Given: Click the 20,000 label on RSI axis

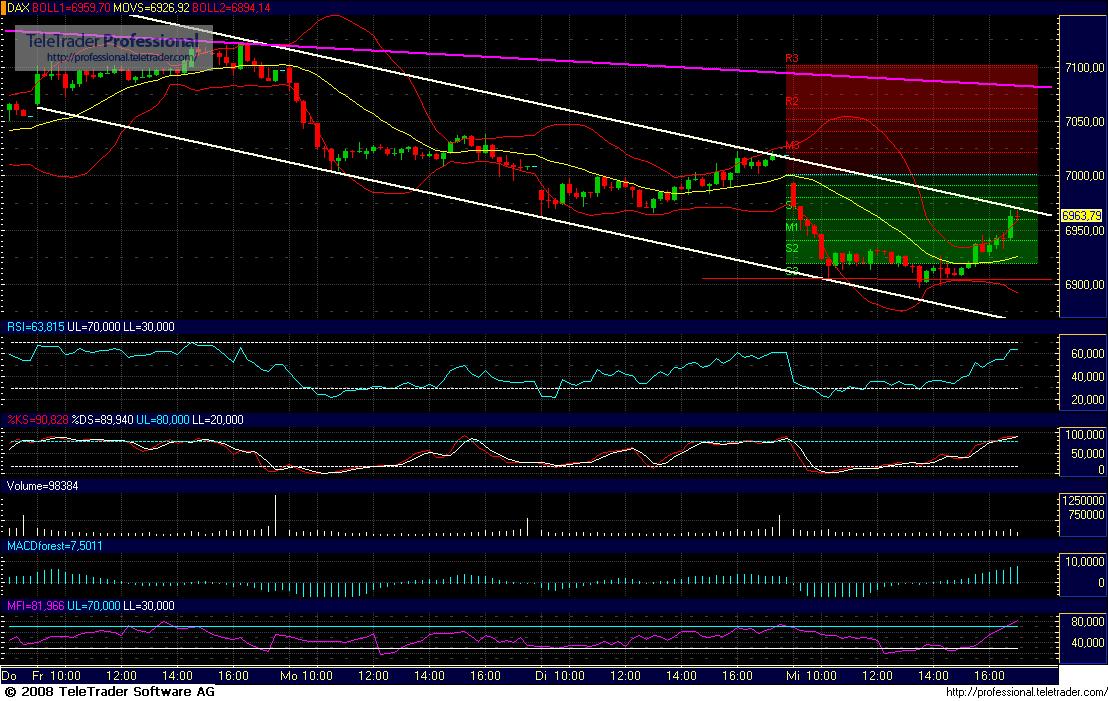Looking at the screenshot, I should tap(1088, 400).
